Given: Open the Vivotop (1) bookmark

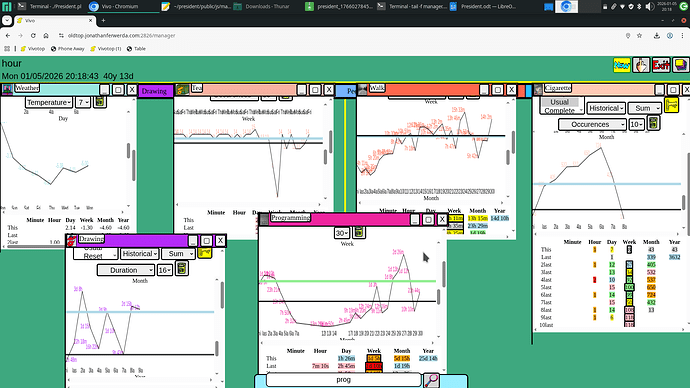Looking at the screenshot, I should pos(106,49).
